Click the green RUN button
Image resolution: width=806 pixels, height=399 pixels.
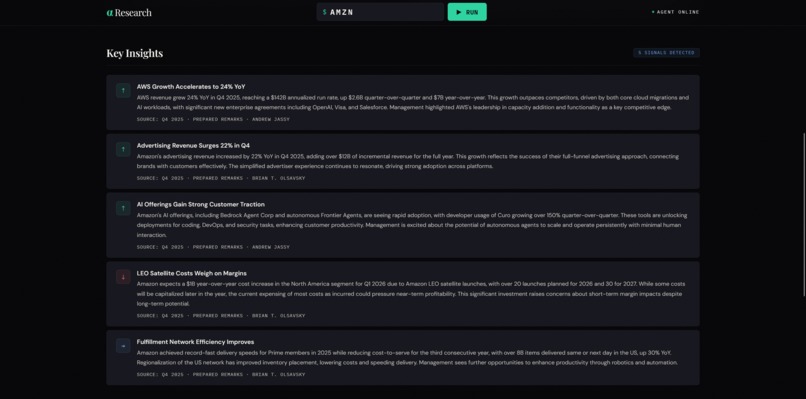click(x=467, y=12)
